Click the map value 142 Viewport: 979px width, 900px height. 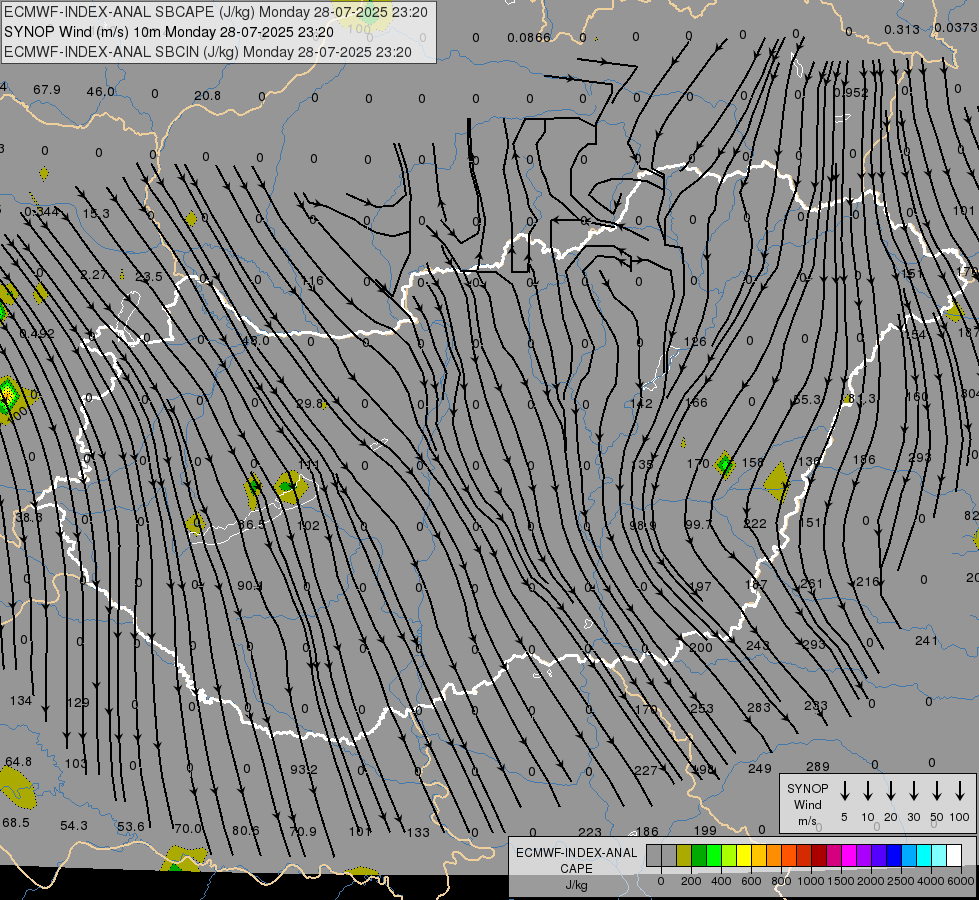[x=641, y=403]
